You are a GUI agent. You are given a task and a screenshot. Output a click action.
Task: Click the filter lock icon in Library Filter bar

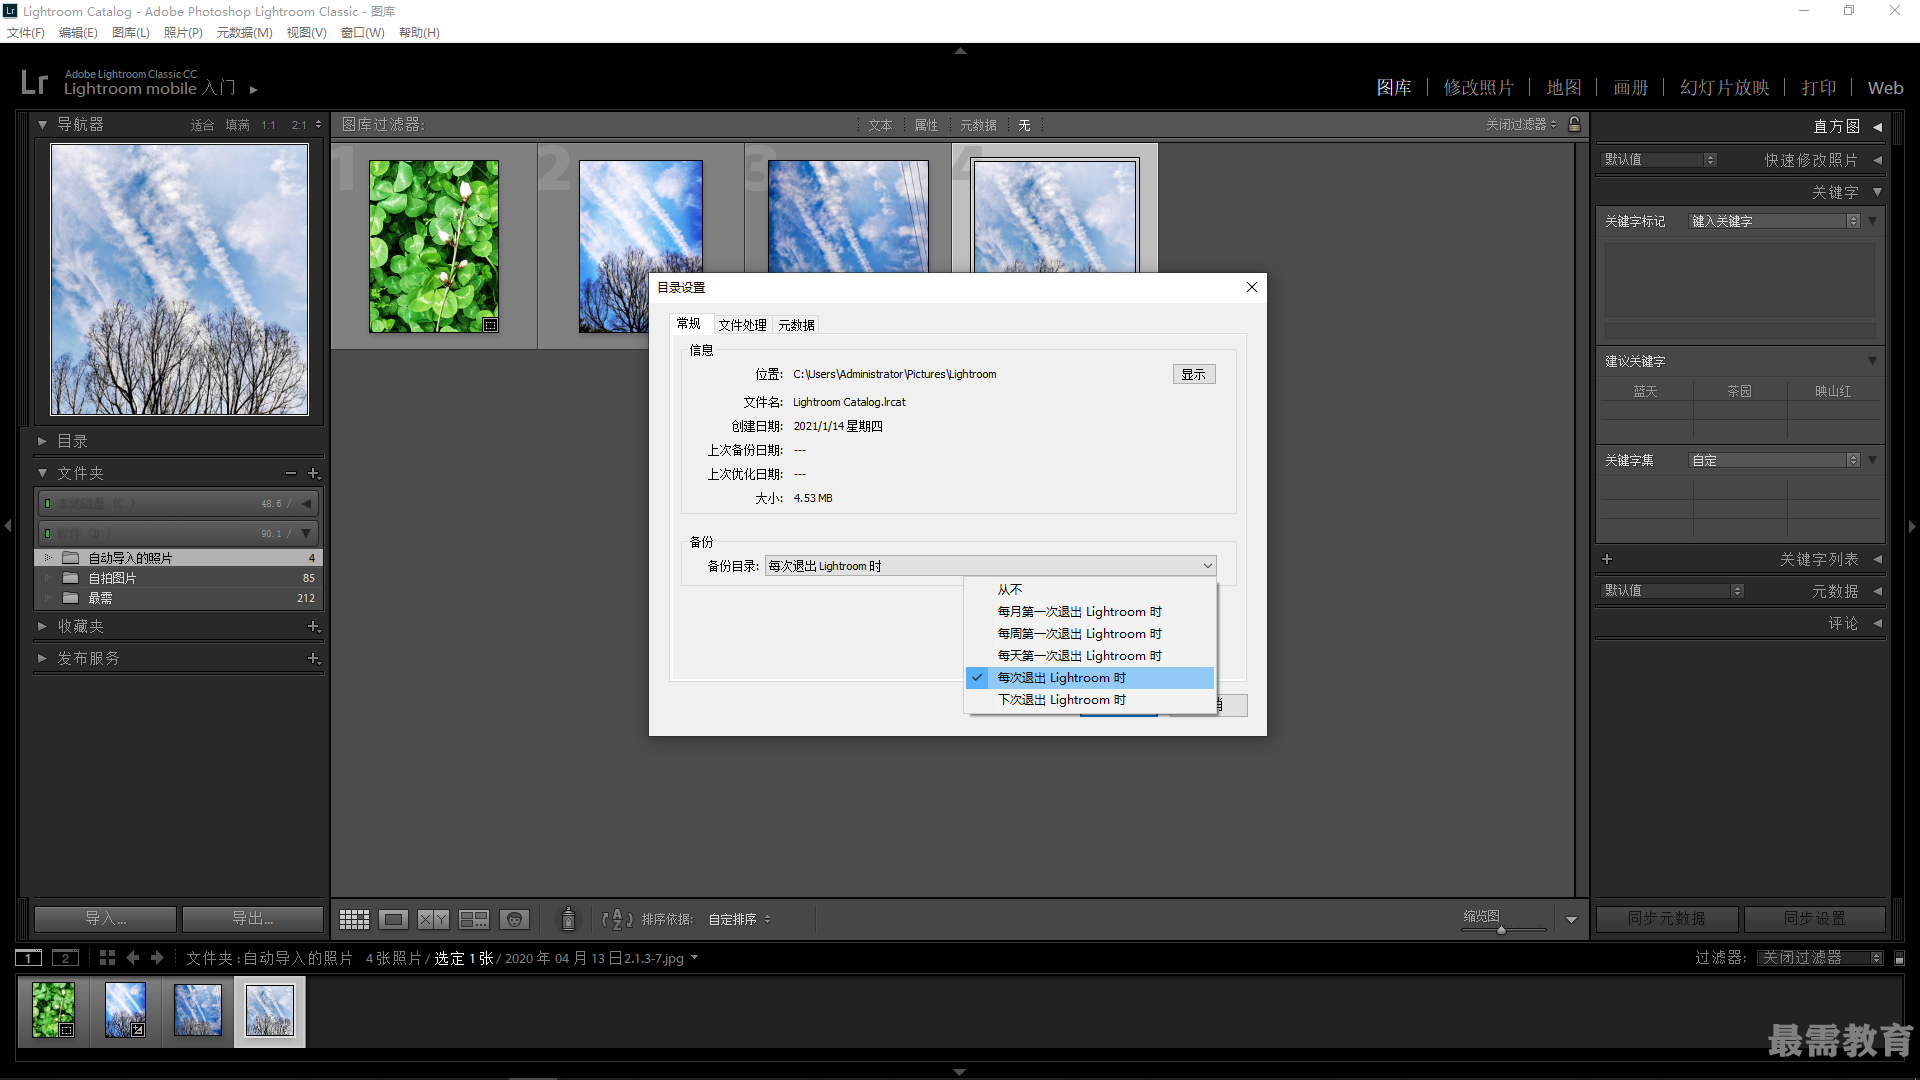[x=1575, y=124]
